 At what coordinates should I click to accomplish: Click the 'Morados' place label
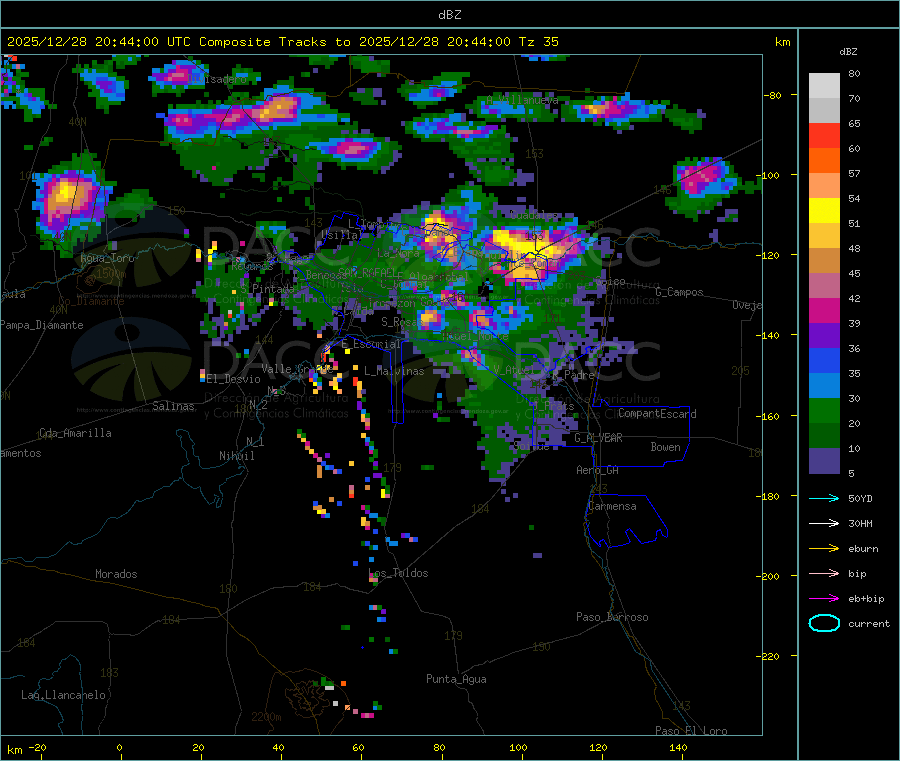116,574
